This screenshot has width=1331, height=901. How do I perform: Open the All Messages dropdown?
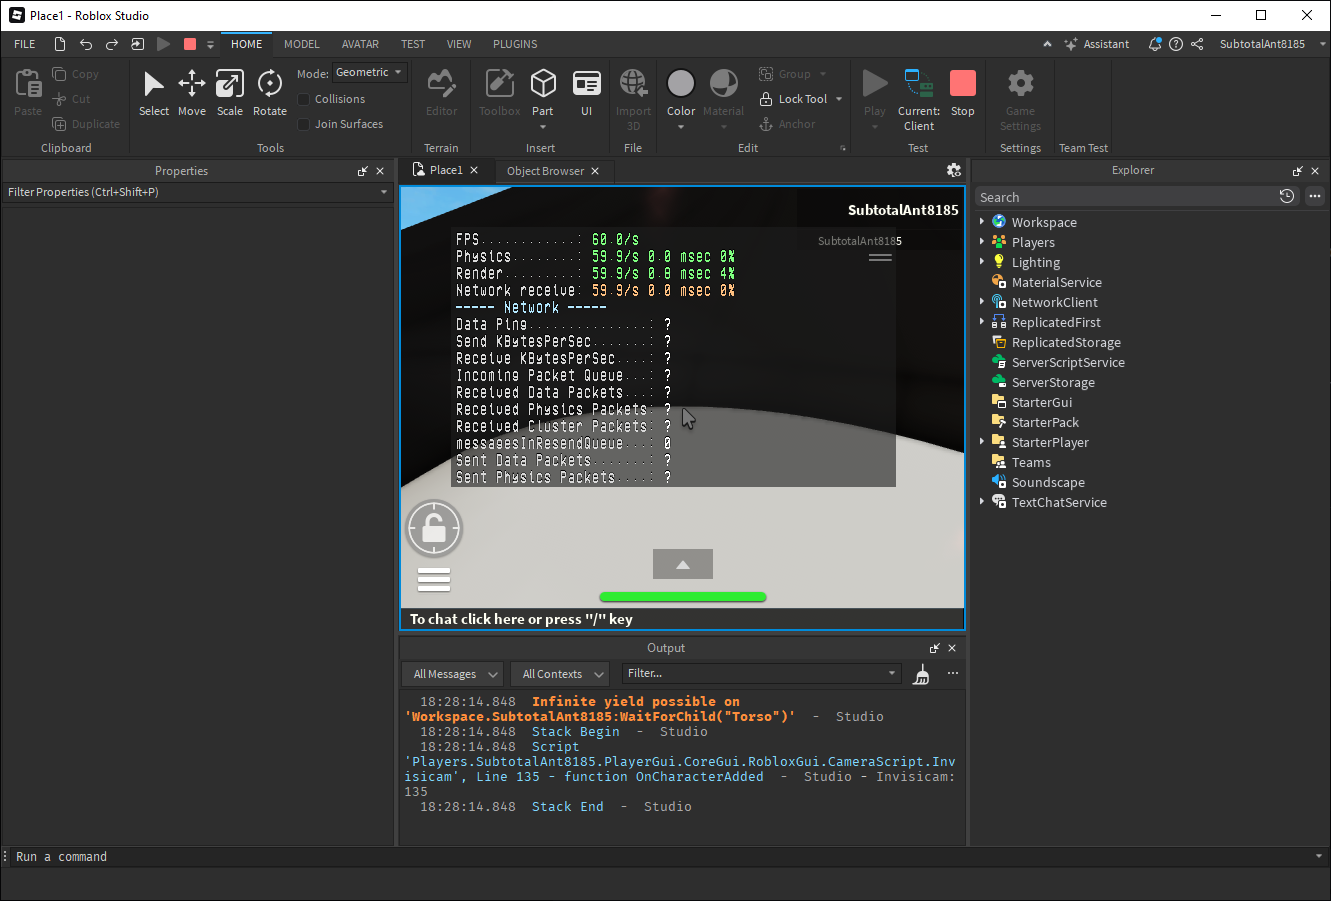[453, 674]
